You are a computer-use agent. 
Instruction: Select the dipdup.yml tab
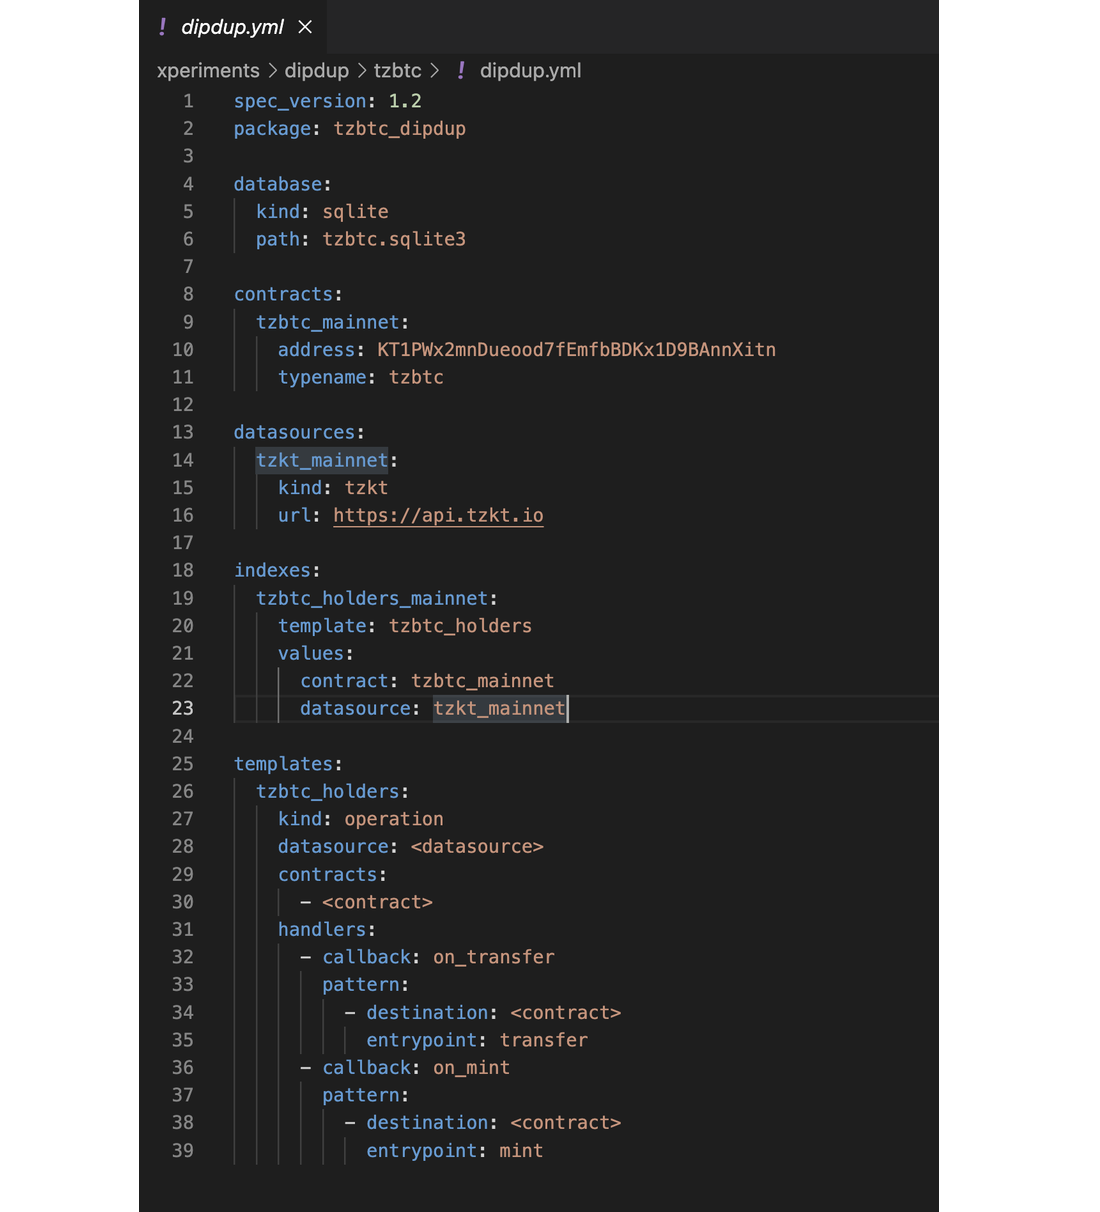pos(232,27)
